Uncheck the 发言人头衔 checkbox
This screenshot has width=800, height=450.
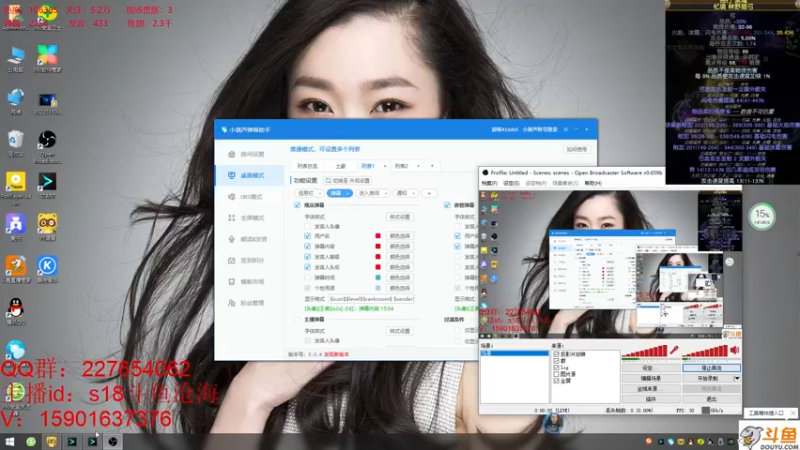coord(307,267)
